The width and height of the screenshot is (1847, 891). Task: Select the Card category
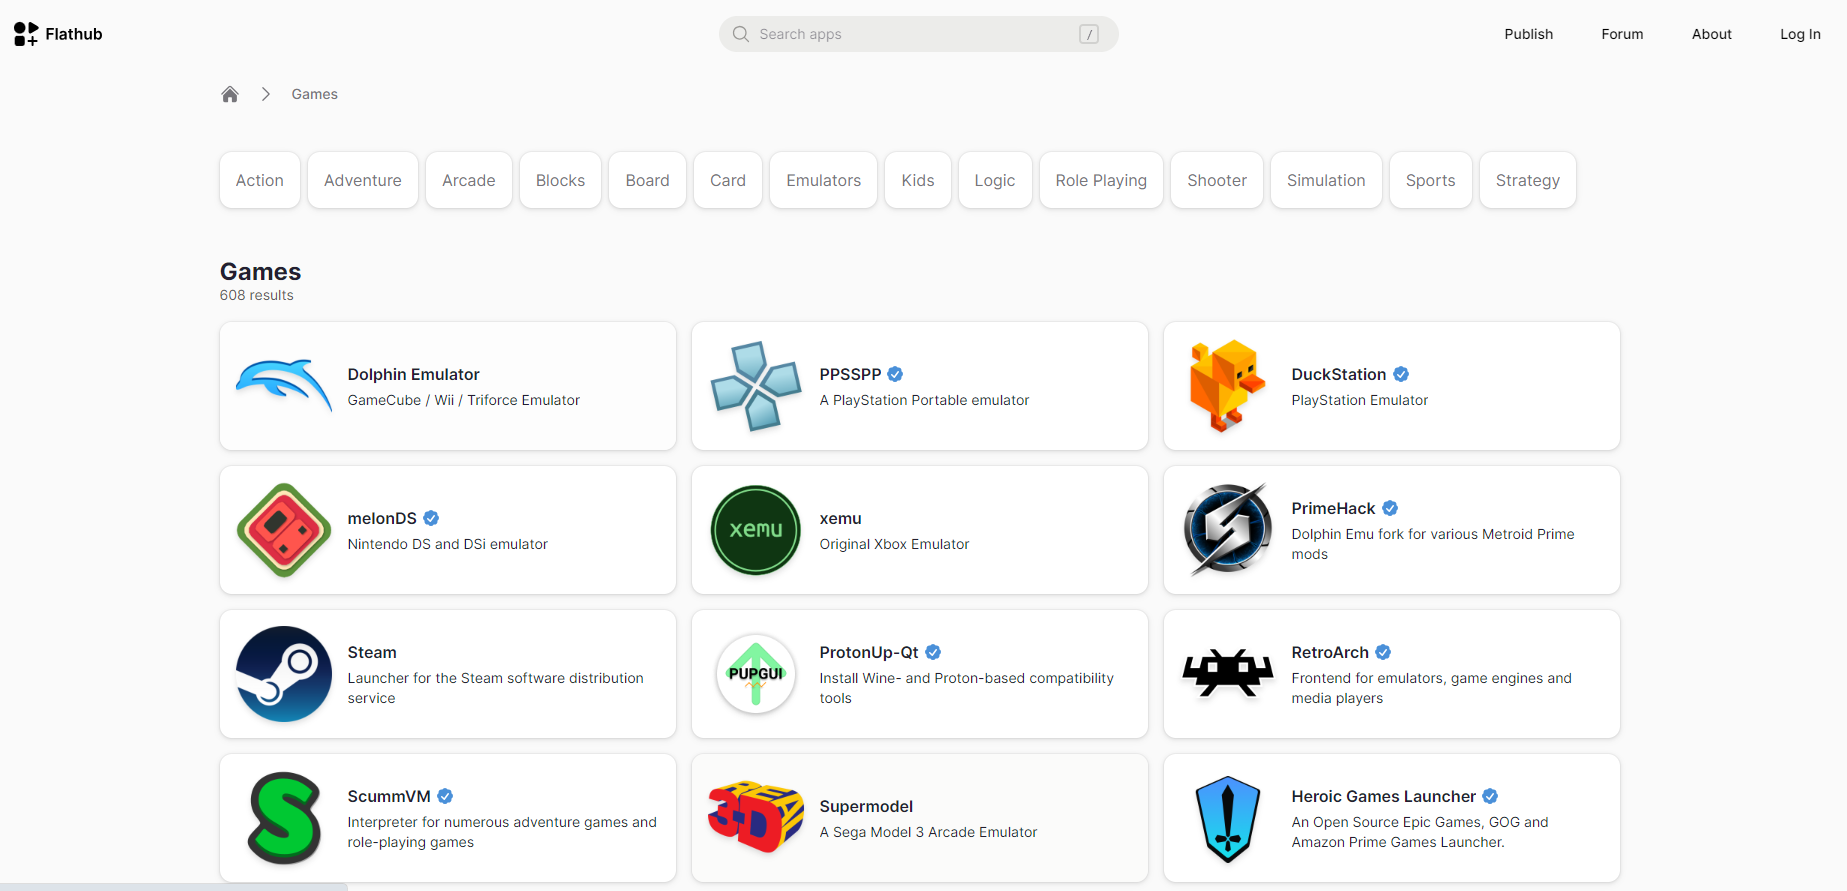coord(728,180)
